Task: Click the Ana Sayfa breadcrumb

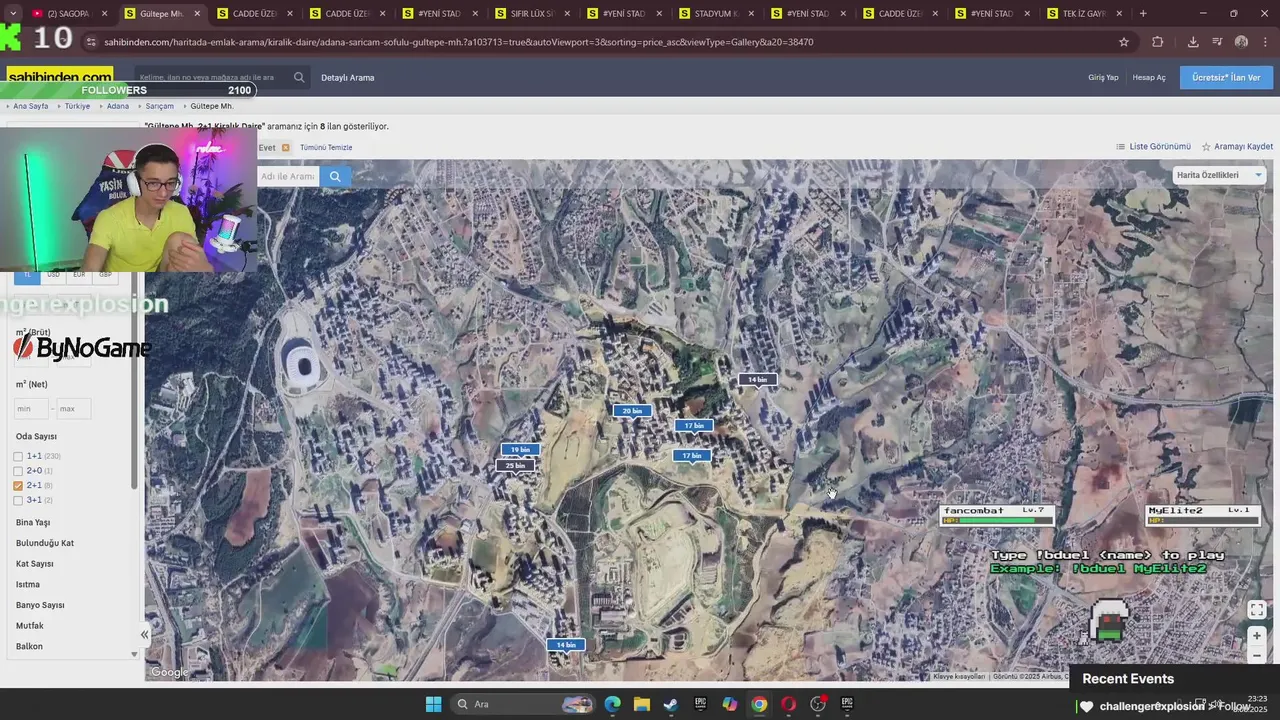Action: coord(30,106)
